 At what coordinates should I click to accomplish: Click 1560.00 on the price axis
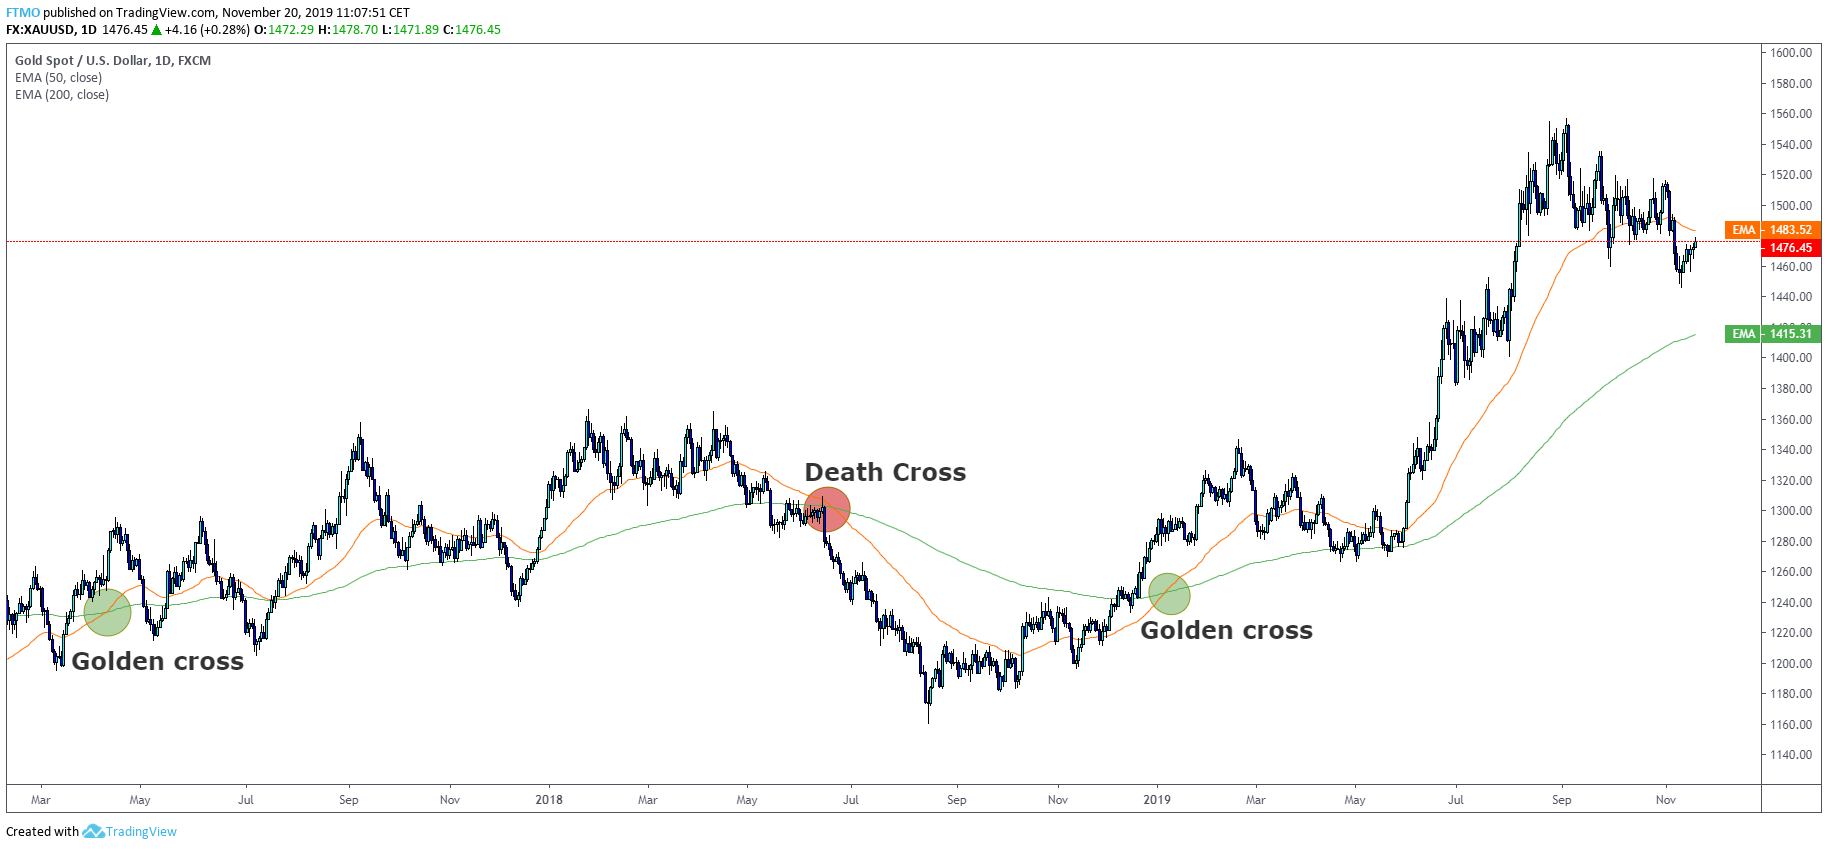[x=1790, y=114]
